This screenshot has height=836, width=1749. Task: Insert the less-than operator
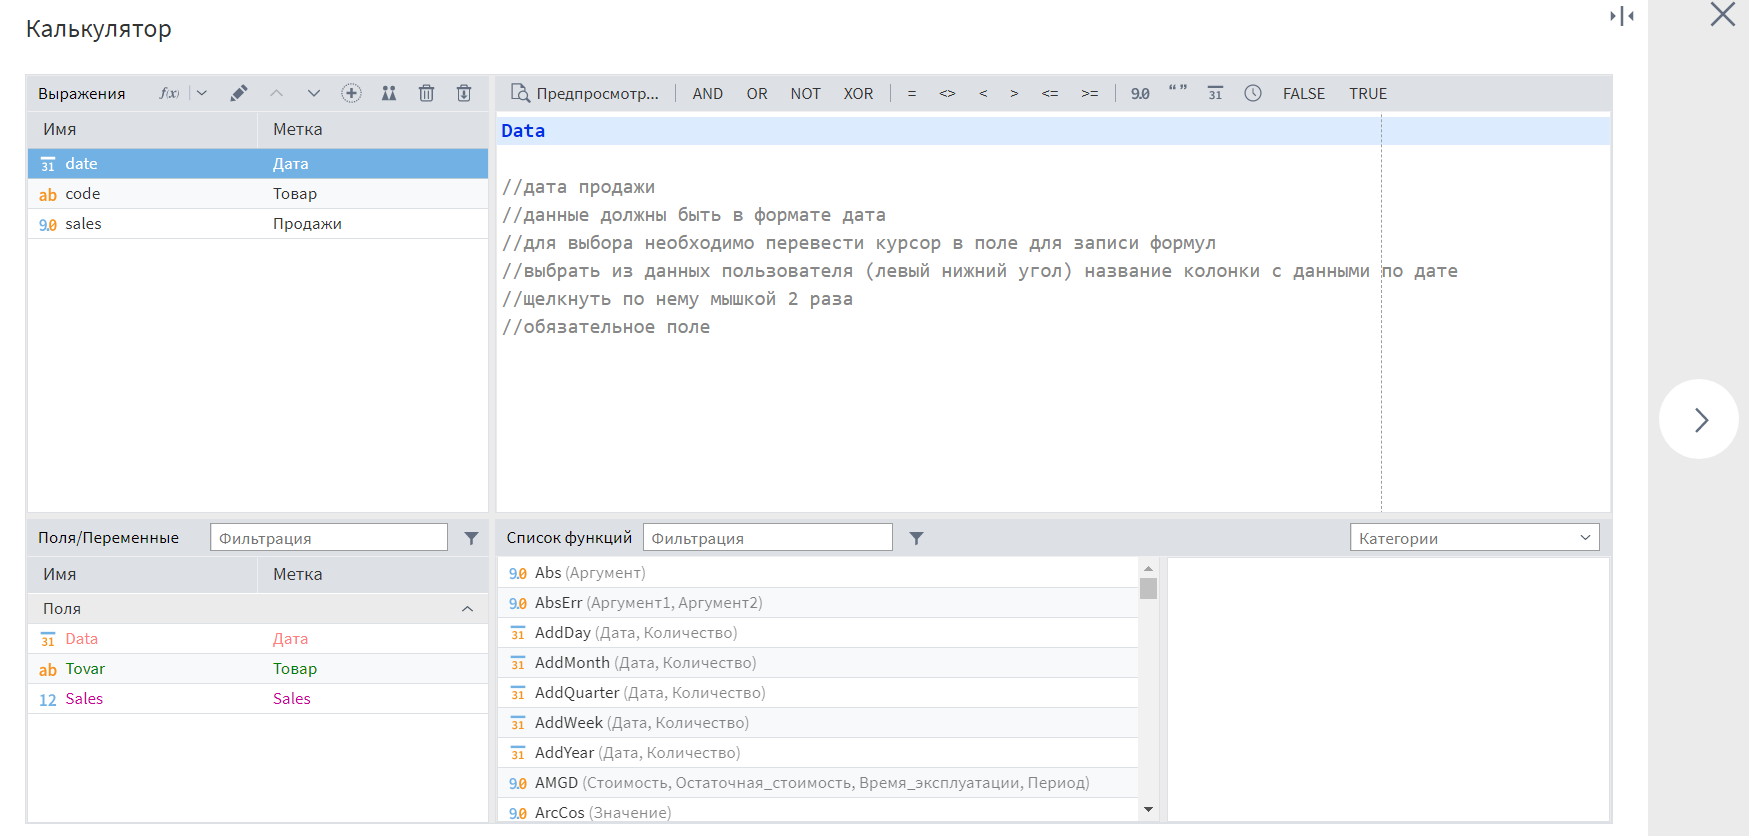(x=983, y=93)
